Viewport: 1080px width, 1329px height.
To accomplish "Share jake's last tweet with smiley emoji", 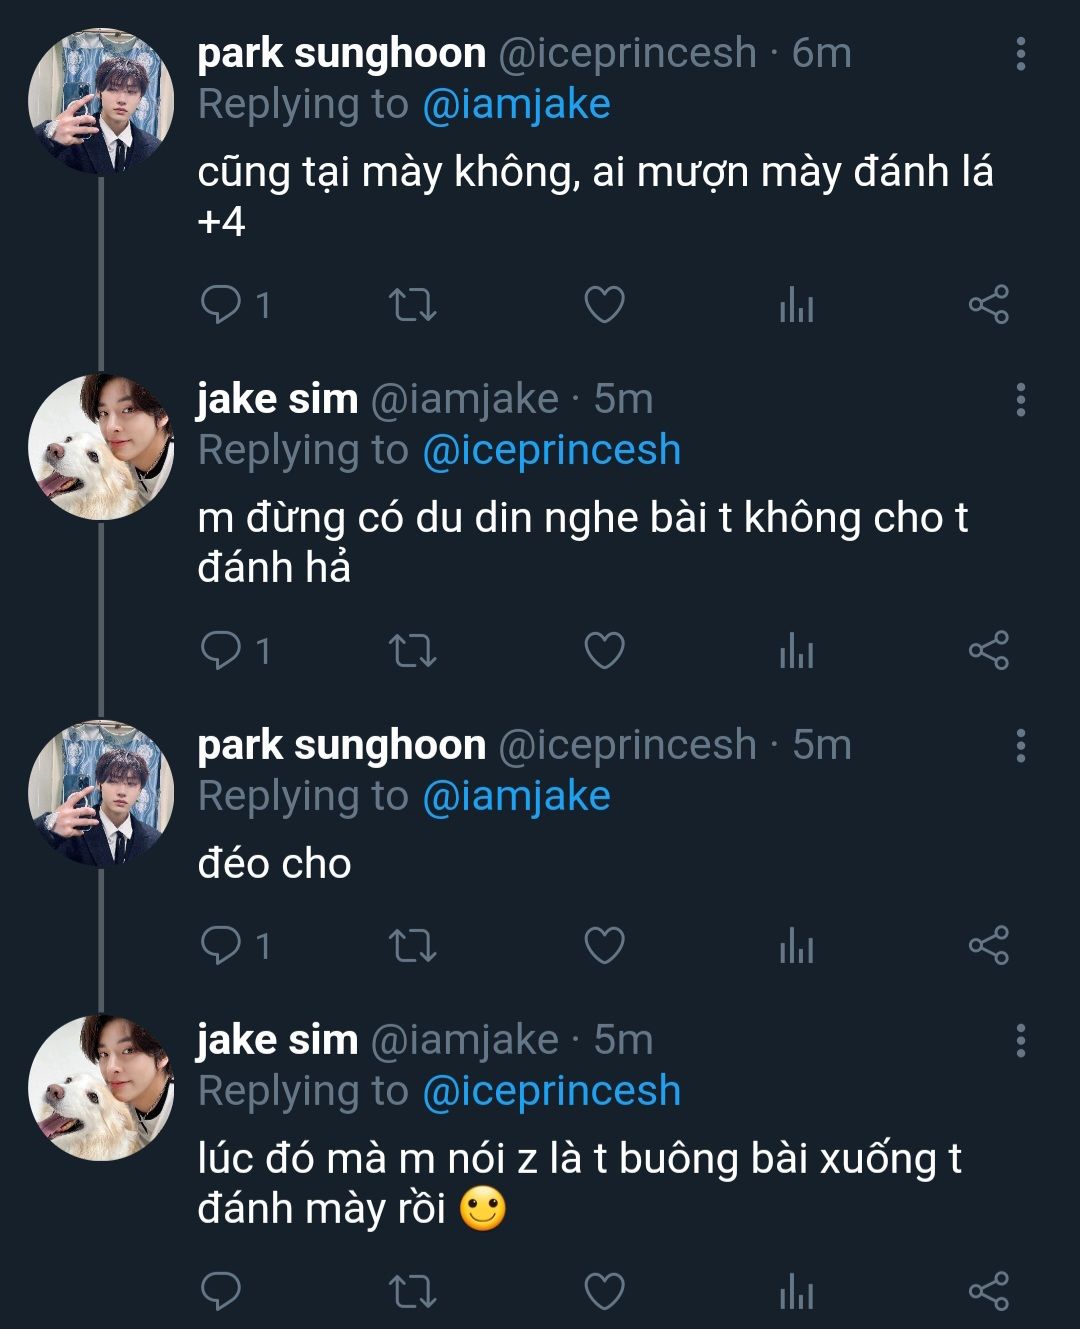I will [x=988, y=1291].
